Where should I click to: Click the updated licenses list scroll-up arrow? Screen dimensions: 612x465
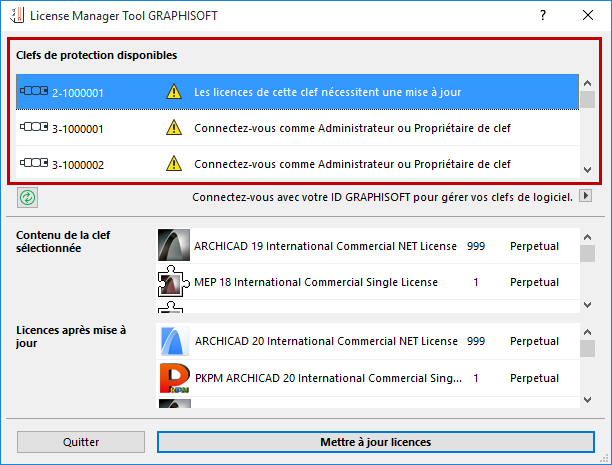click(587, 332)
